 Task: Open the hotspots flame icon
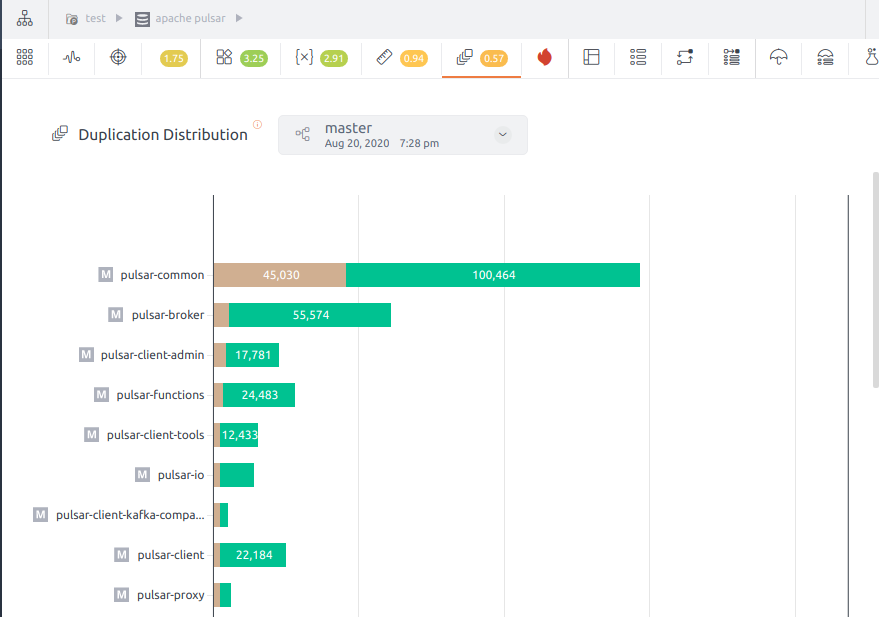click(x=545, y=58)
